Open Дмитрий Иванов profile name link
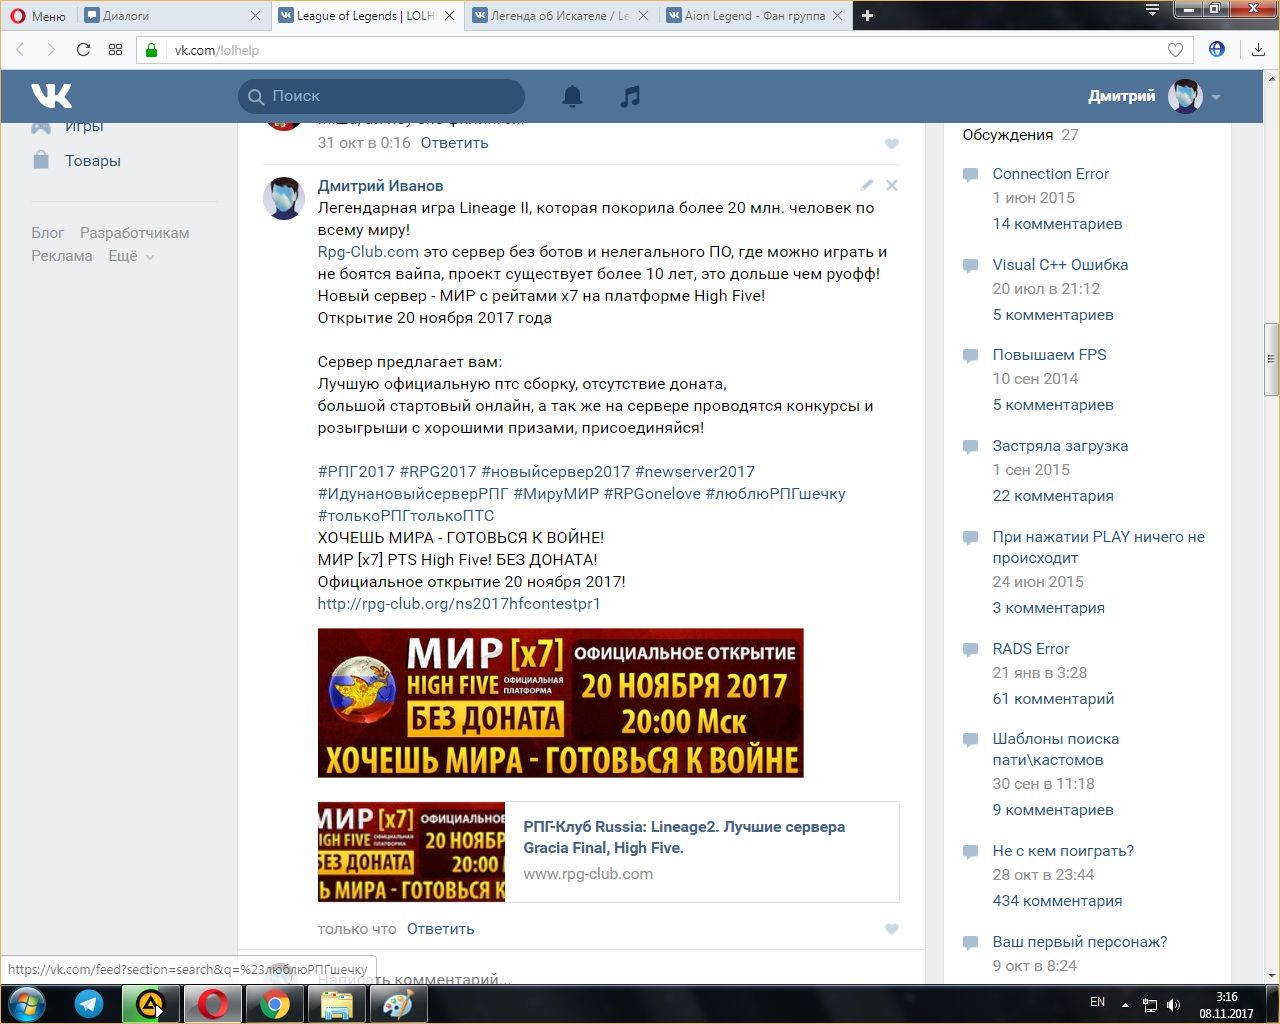Screen dimensions: 1280x1024 380,186
